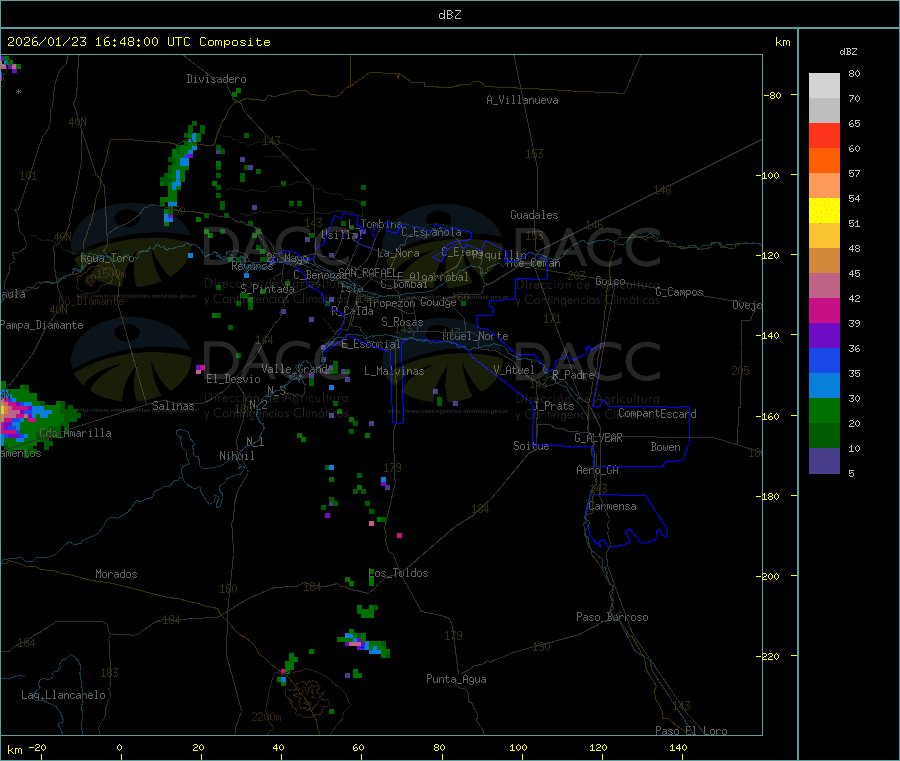Click the 'G_Campos' map label
The image size is (900, 761).
point(680,292)
